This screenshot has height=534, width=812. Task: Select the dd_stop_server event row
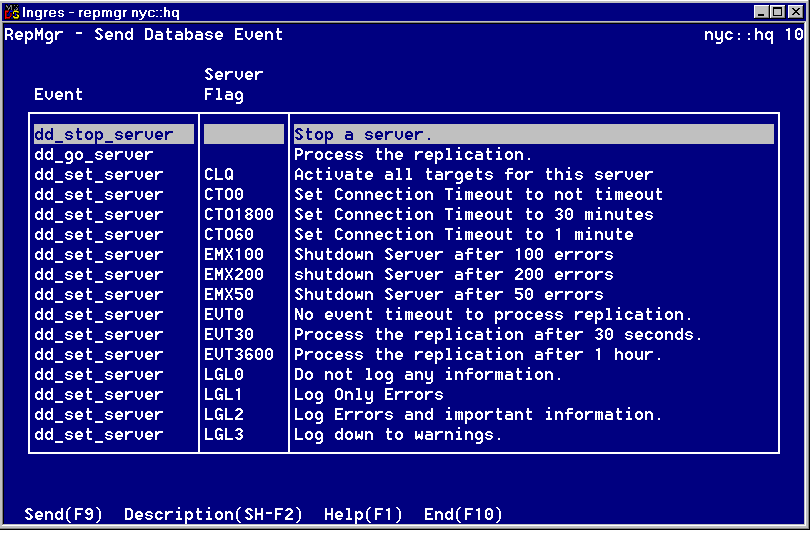coord(103,135)
